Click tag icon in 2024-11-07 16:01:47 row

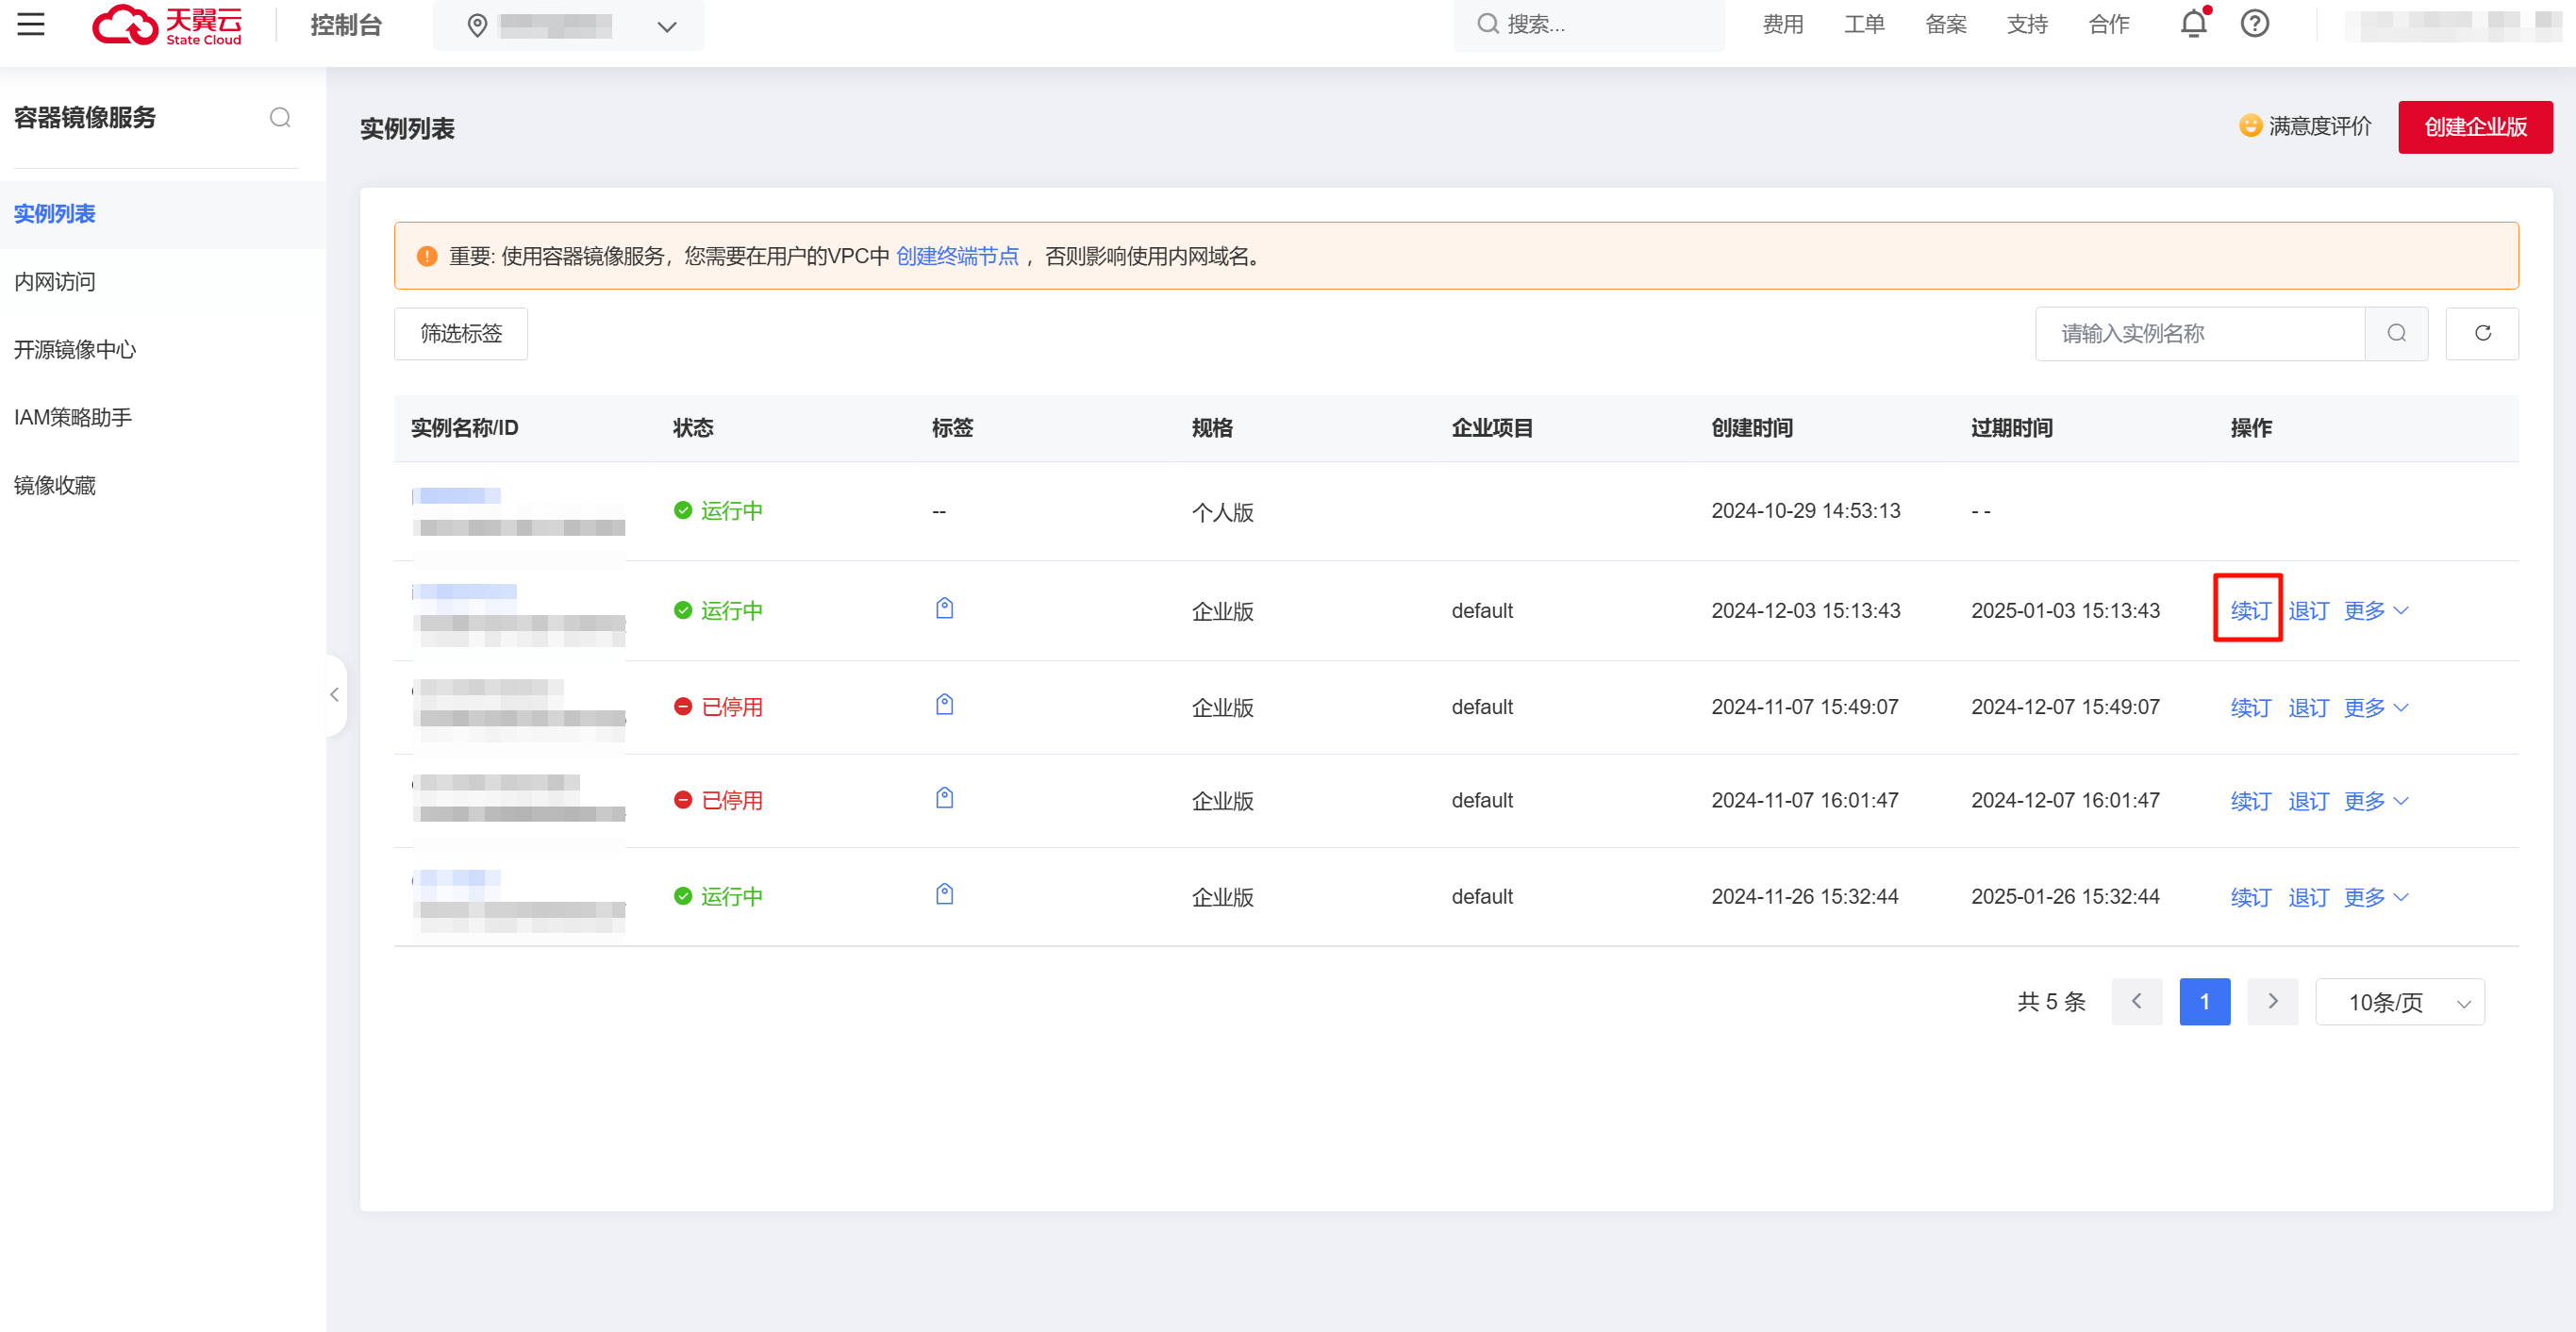pos(944,798)
